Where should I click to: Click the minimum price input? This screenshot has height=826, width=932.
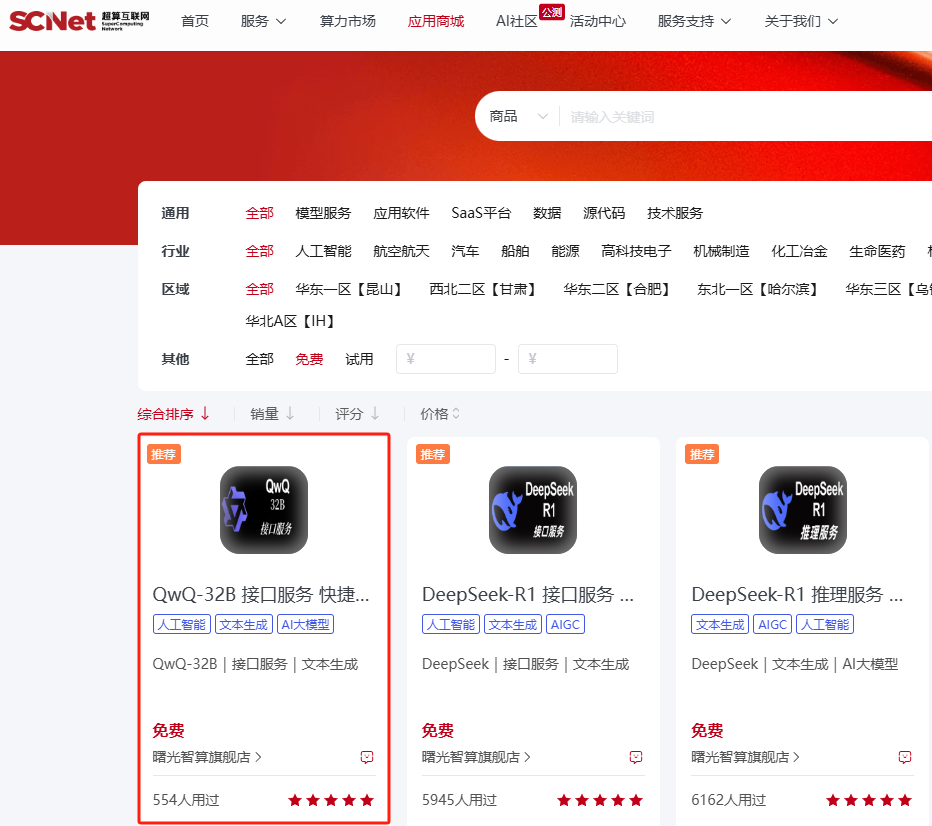(446, 359)
